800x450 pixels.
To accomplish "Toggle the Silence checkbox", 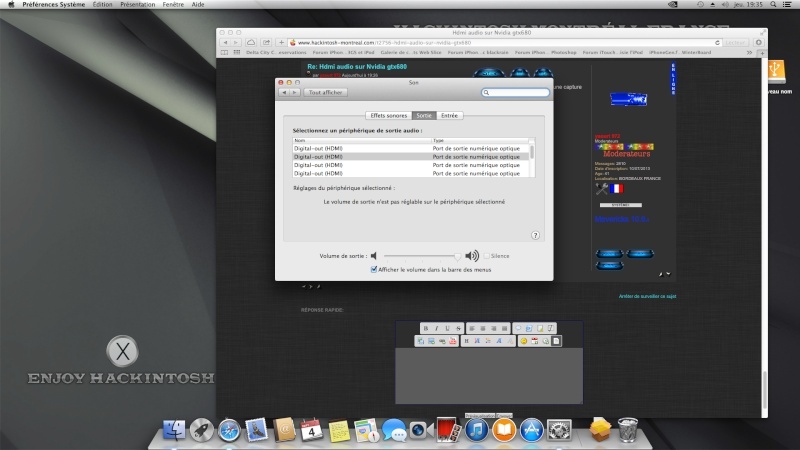I will (487, 256).
